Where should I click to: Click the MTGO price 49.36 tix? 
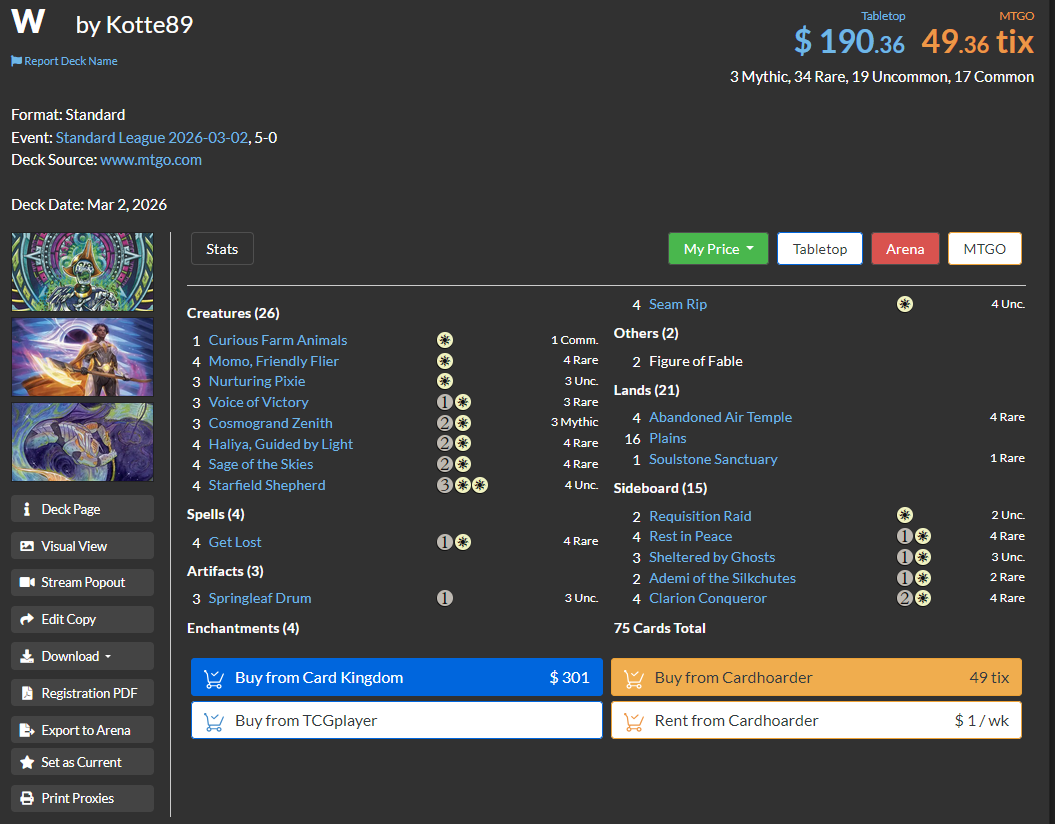[978, 42]
